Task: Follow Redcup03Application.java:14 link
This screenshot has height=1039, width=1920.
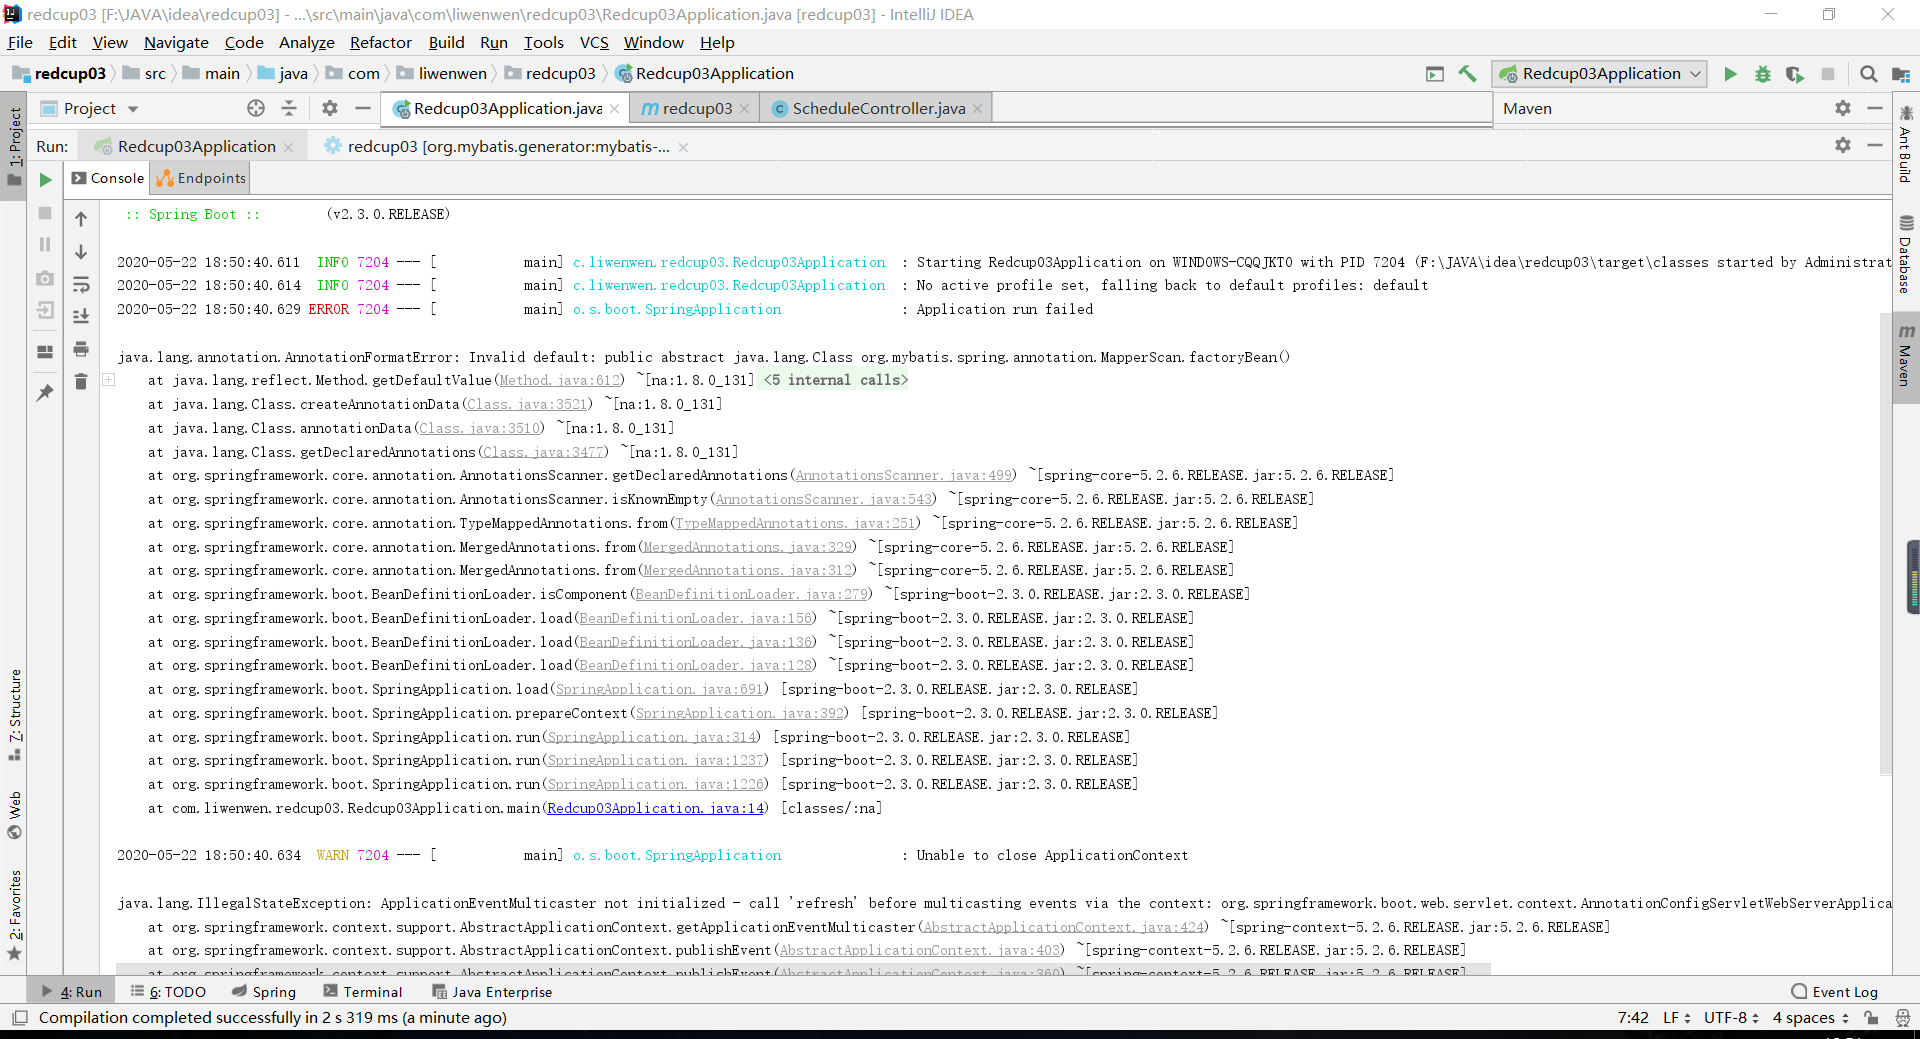Action: 655,808
